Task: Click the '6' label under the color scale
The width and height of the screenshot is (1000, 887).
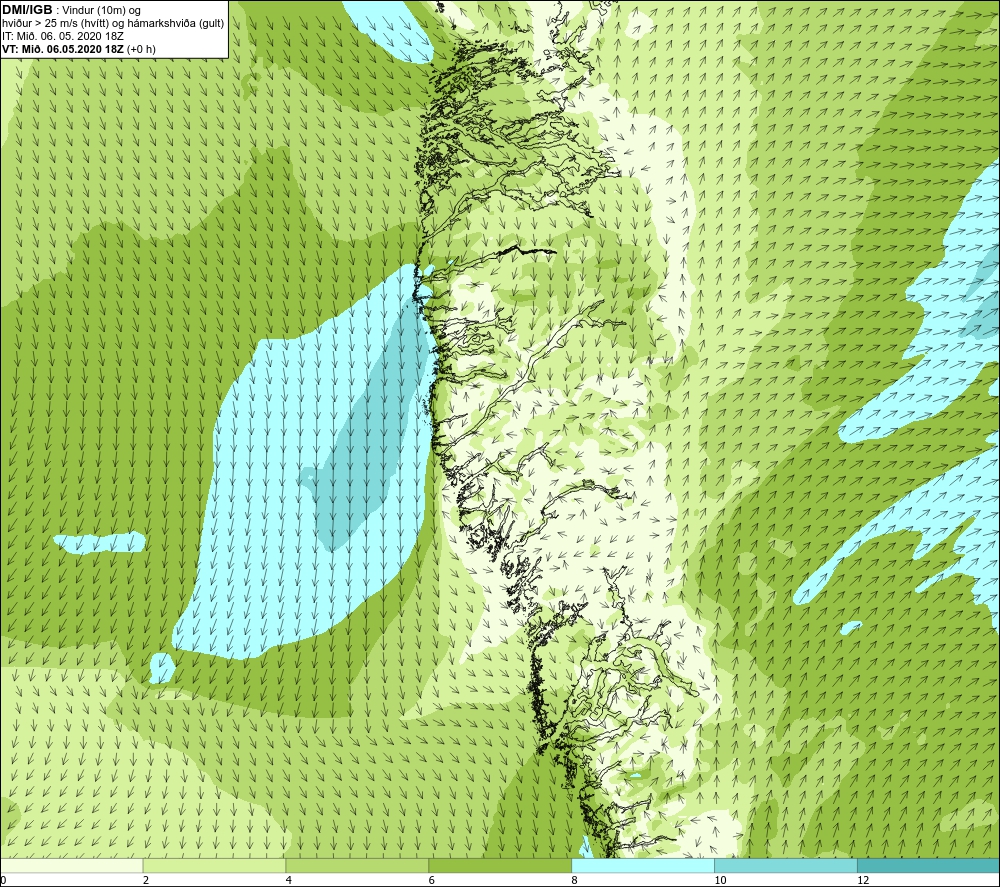Action: pyautogui.click(x=432, y=880)
